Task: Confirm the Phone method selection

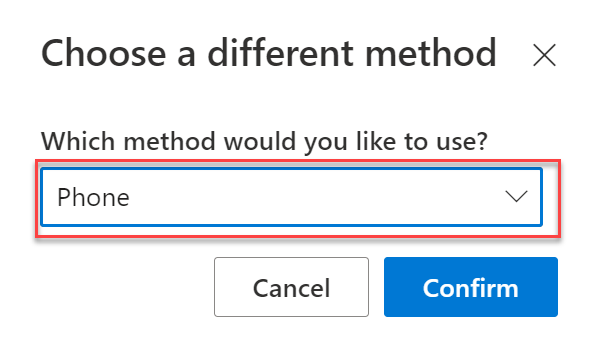Action: (471, 287)
